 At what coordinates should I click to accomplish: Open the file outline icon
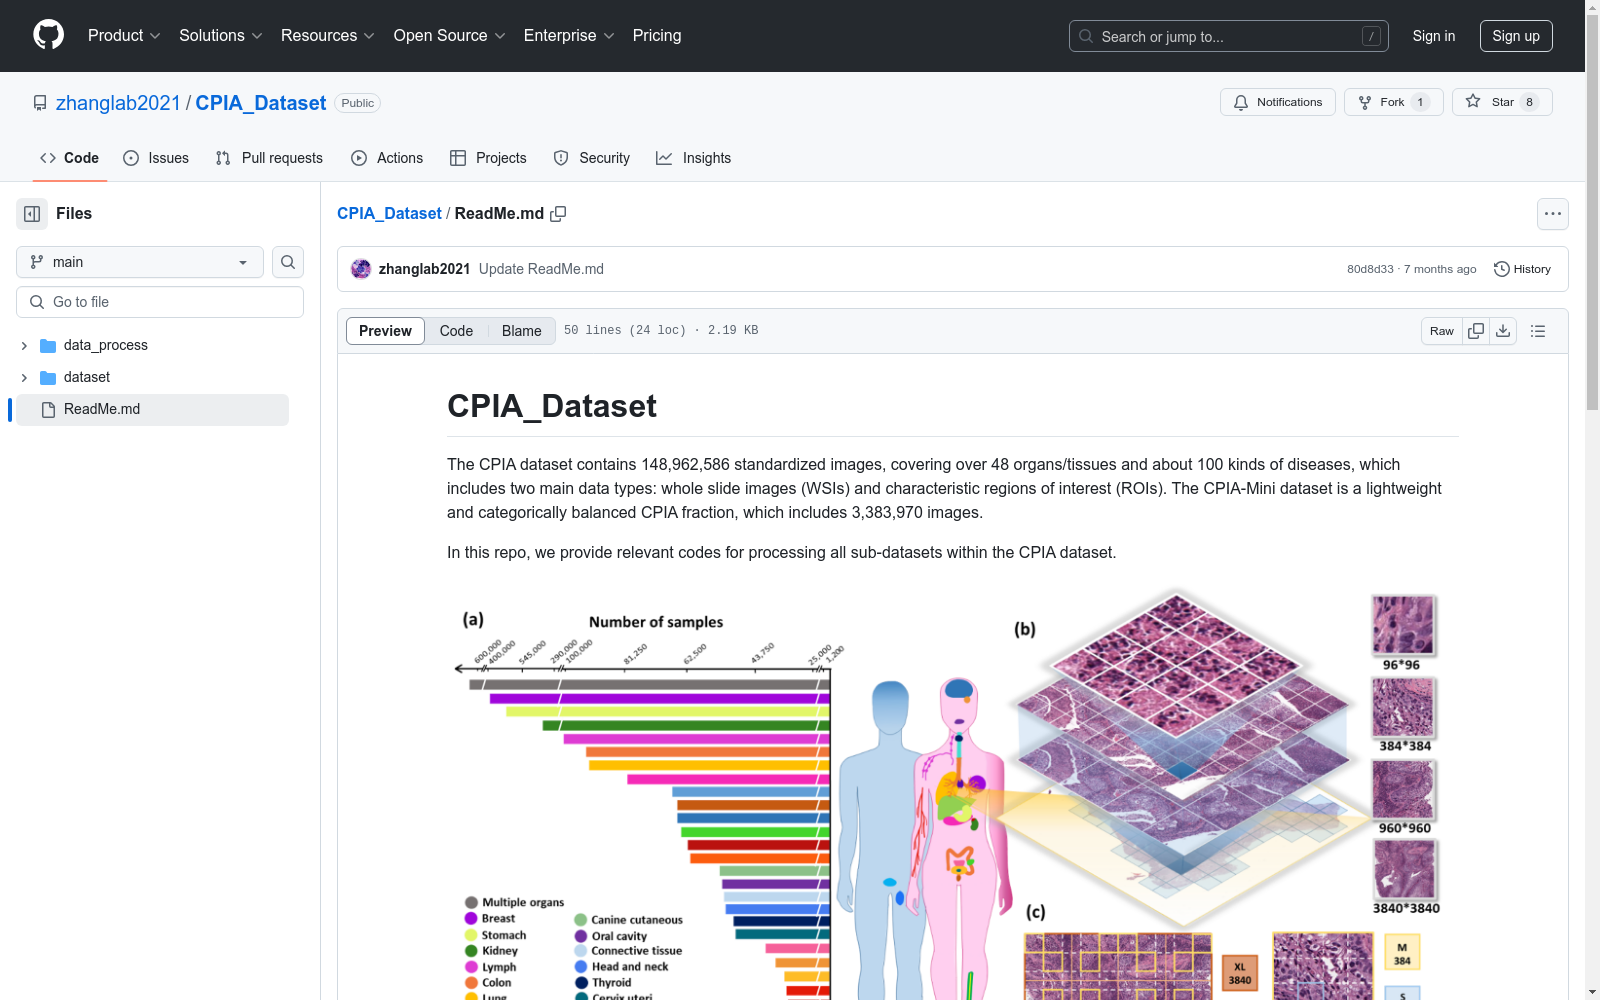1537,330
